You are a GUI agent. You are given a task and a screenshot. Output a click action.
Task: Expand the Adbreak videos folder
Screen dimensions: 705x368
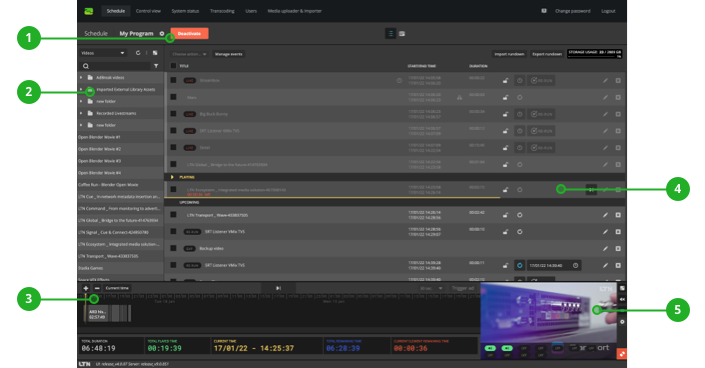coord(81,77)
